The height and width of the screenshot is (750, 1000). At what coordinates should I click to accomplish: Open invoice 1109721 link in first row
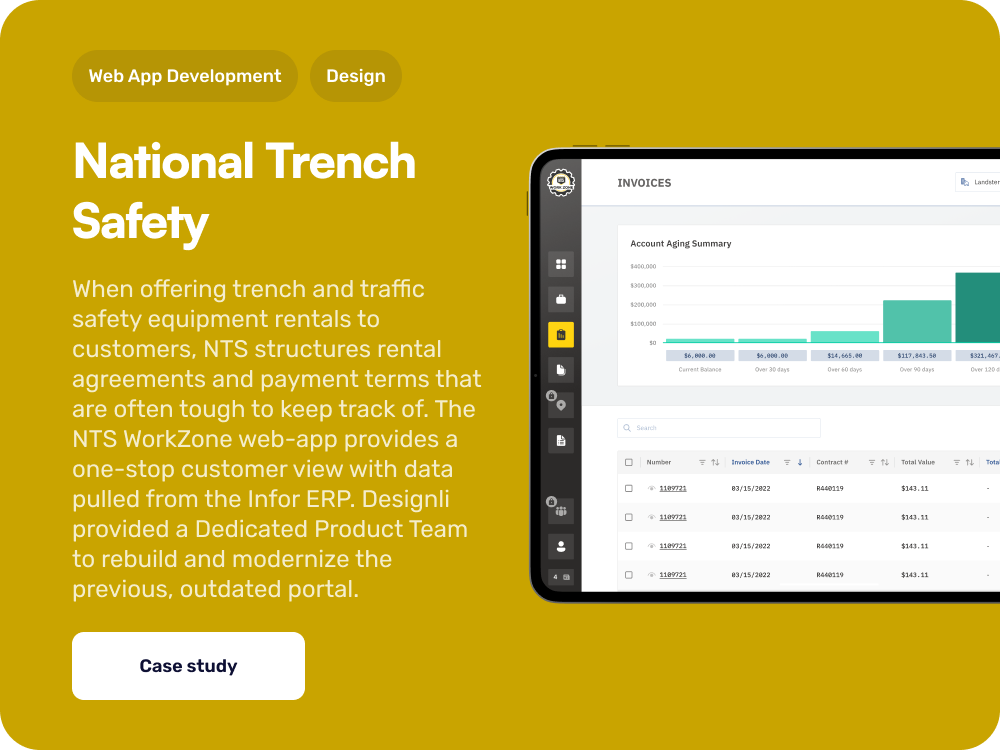click(x=673, y=488)
